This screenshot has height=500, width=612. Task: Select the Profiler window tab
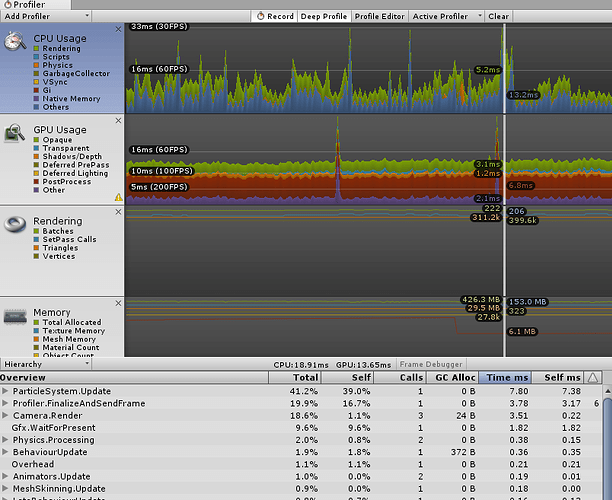pyautogui.click(x=35, y=5)
